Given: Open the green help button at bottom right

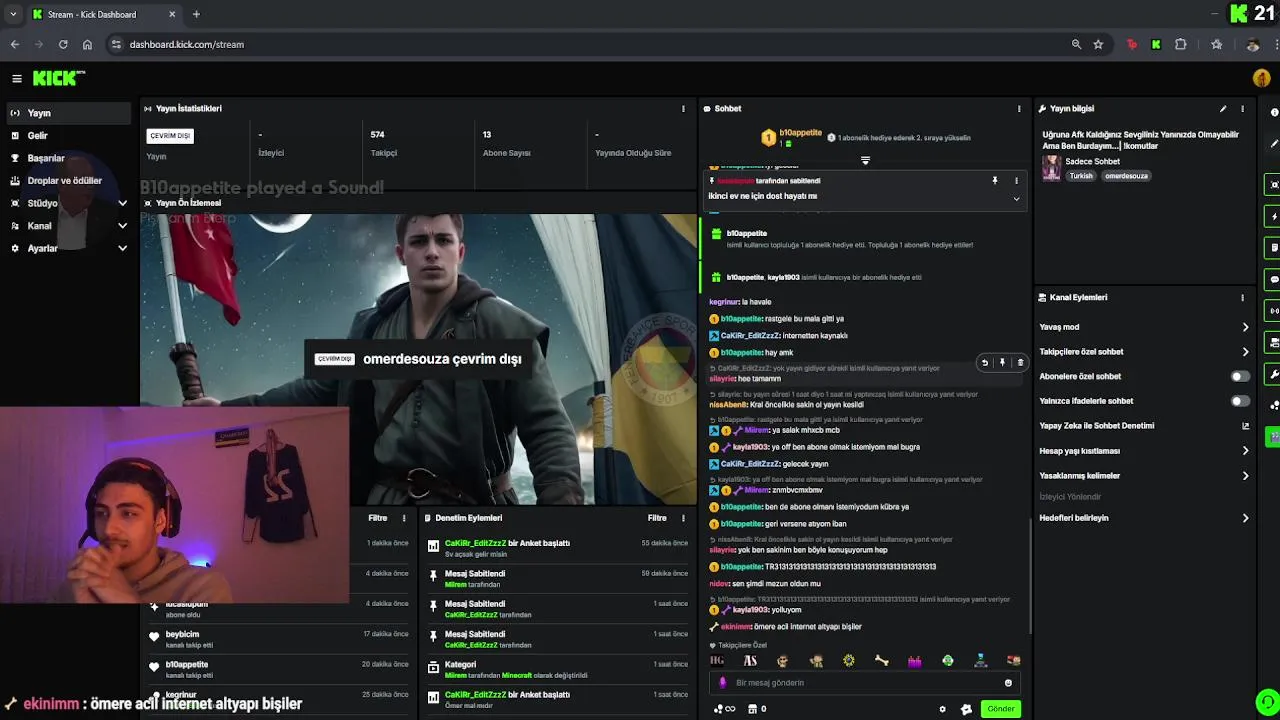Looking at the screenshot, I should tap(1267, 702).
